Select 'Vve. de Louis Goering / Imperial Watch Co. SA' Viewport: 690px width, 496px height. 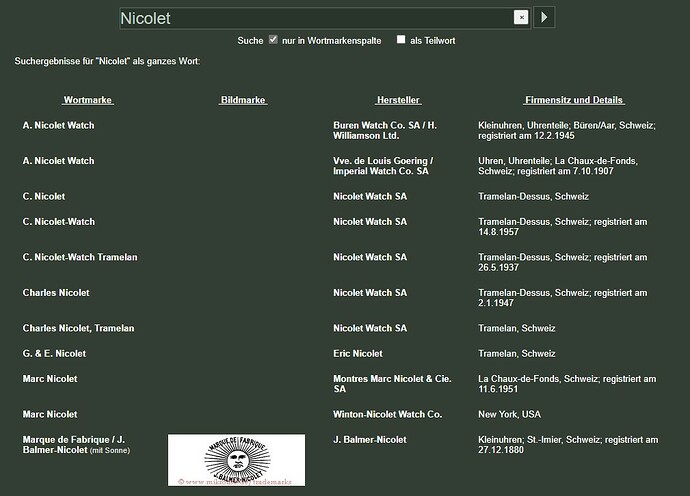[383, 166]
